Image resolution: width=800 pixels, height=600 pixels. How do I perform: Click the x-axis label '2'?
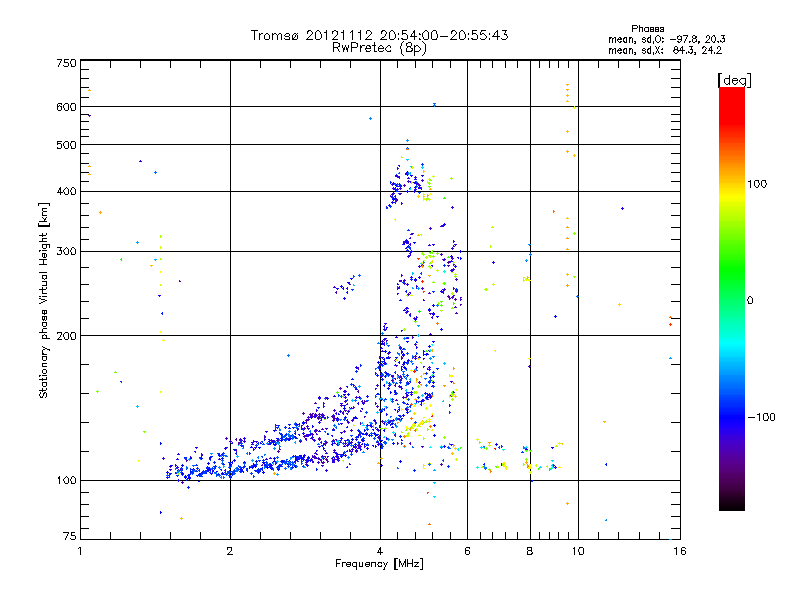pos(230,551)
